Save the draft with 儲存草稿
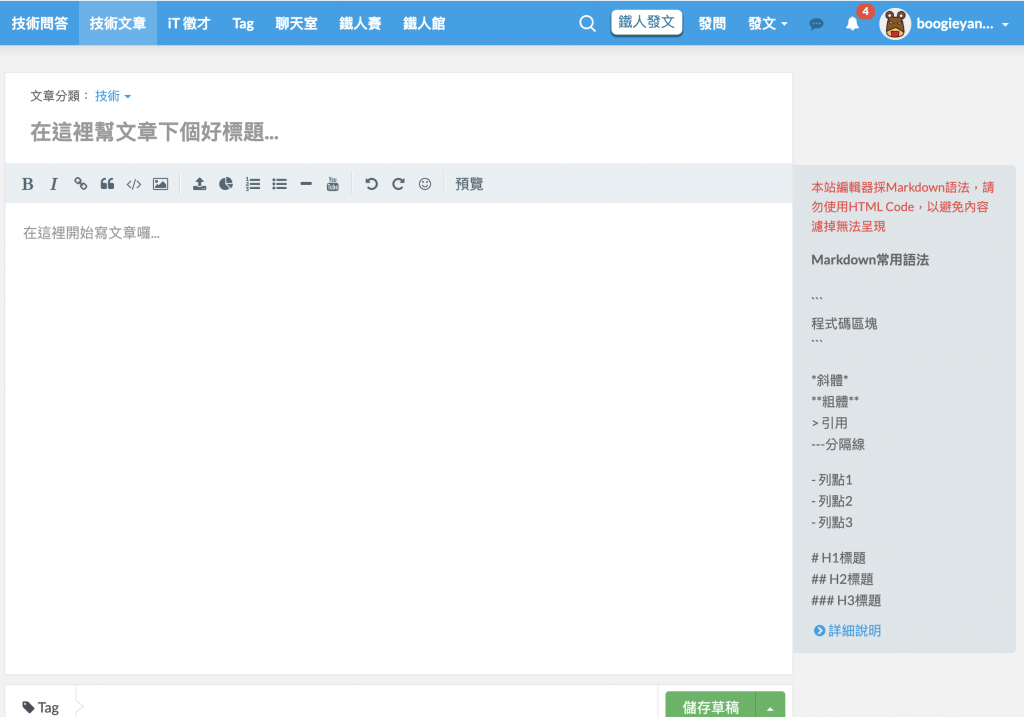The image size is (1024, 717). (711, 707)
